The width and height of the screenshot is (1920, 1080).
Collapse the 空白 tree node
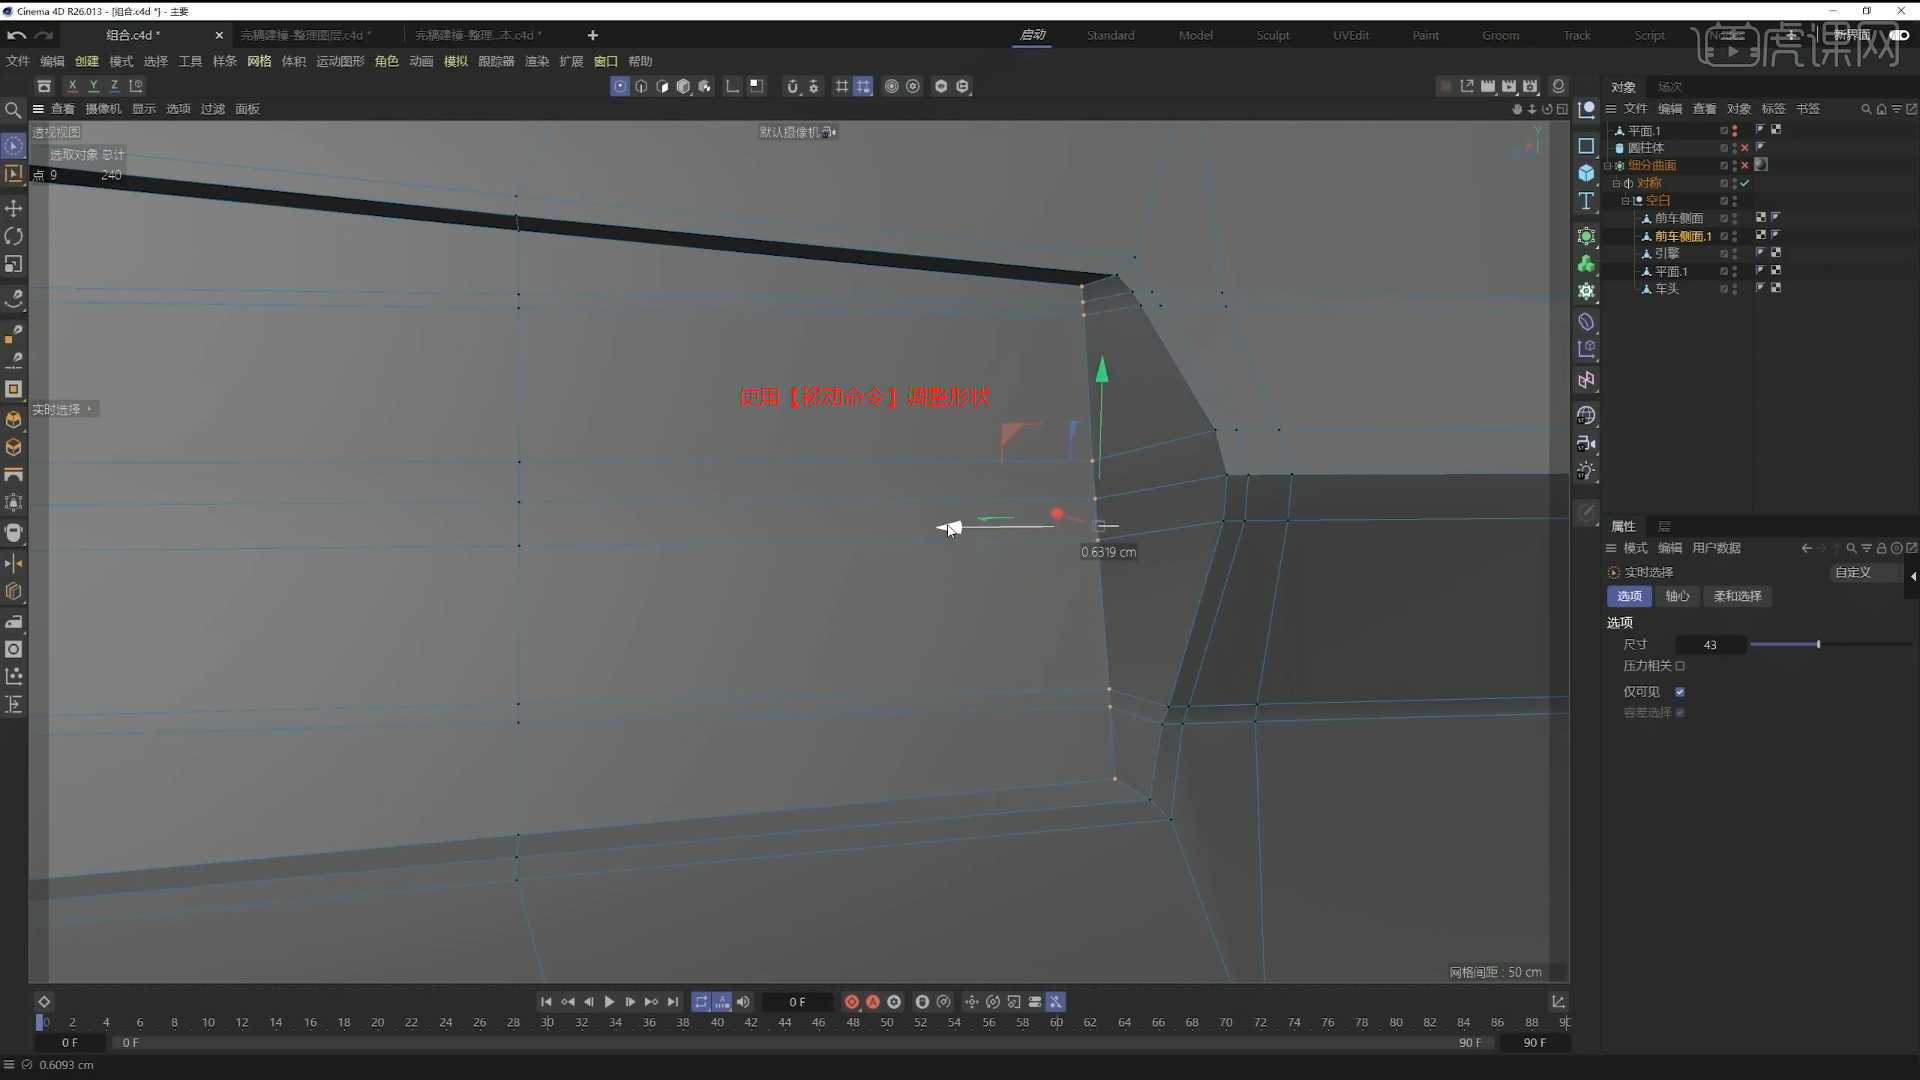pos(1625,201)
